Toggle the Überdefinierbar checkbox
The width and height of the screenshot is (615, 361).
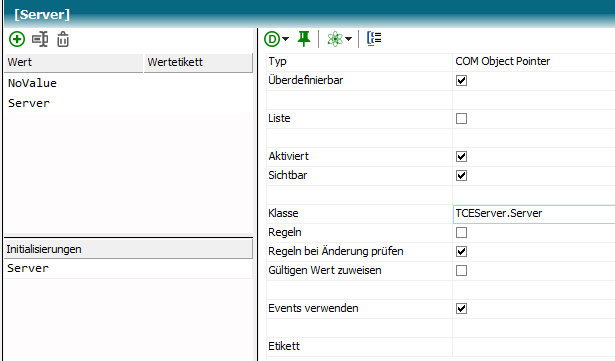(x=461, y=80)
